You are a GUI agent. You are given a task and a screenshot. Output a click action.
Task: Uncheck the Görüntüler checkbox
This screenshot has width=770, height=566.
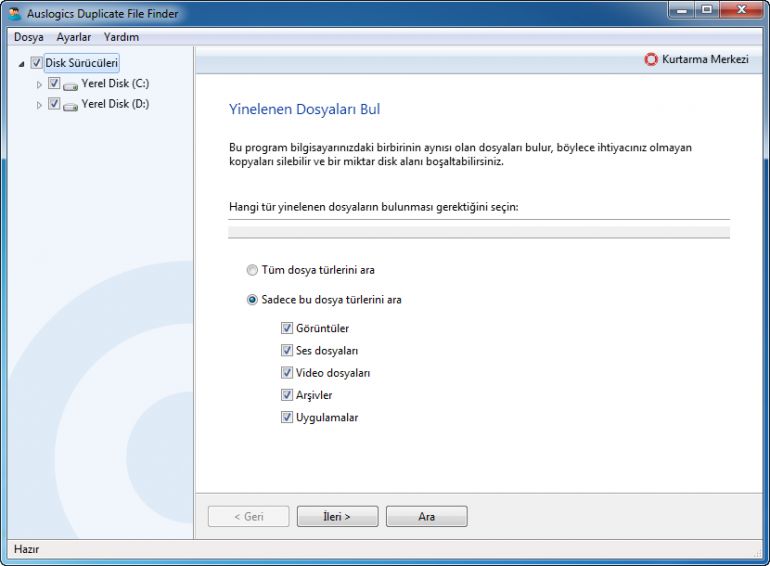click(x=287, y=328)
